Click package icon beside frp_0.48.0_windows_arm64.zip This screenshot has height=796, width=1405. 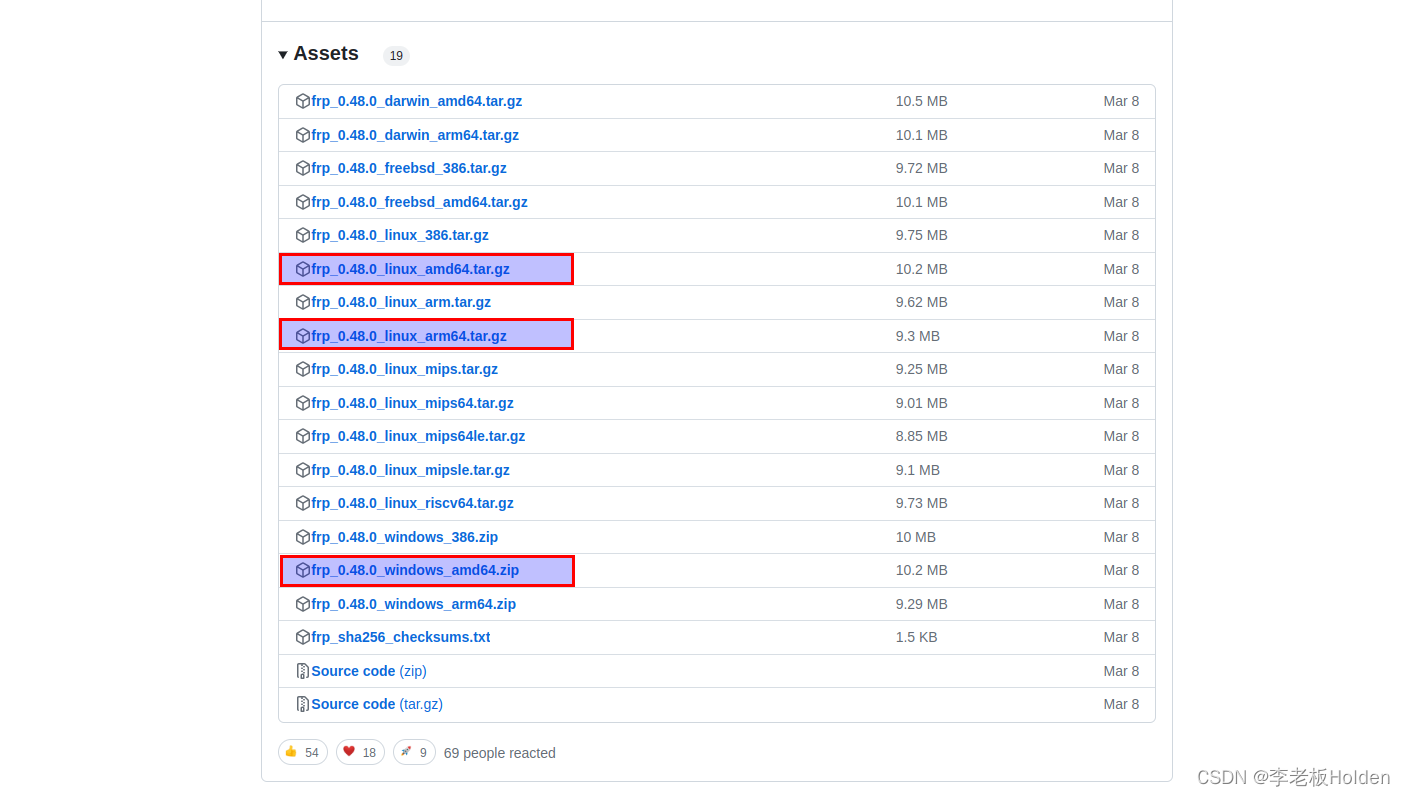(303, 604)
